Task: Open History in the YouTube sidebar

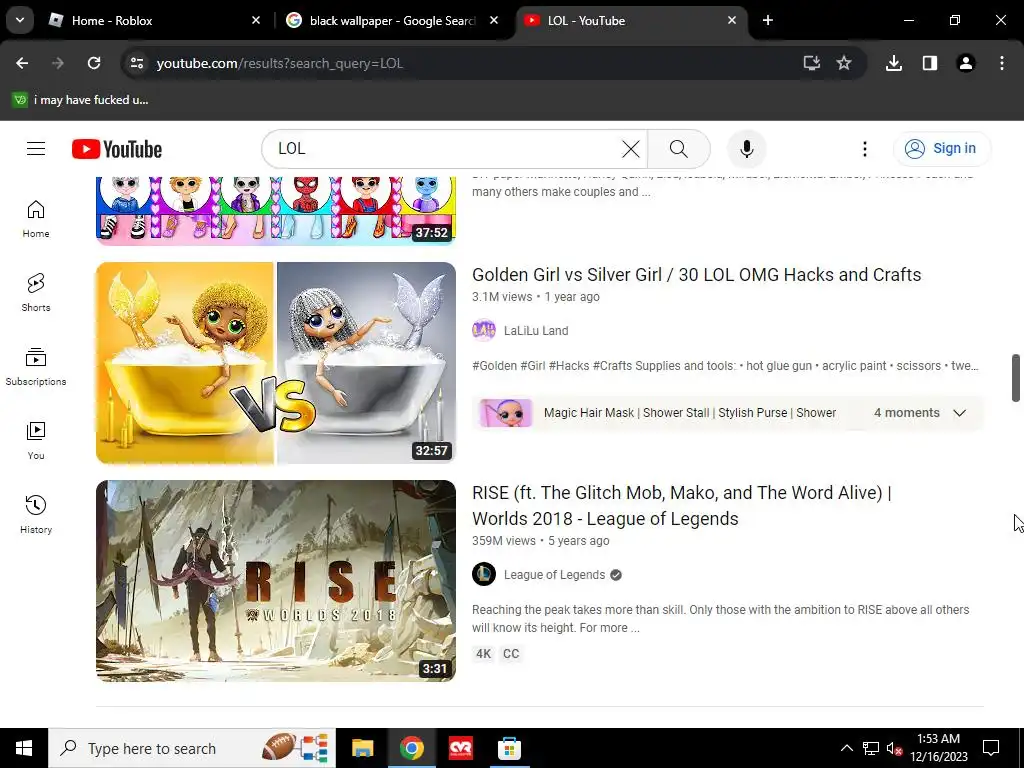Action: tap(36, 515)
